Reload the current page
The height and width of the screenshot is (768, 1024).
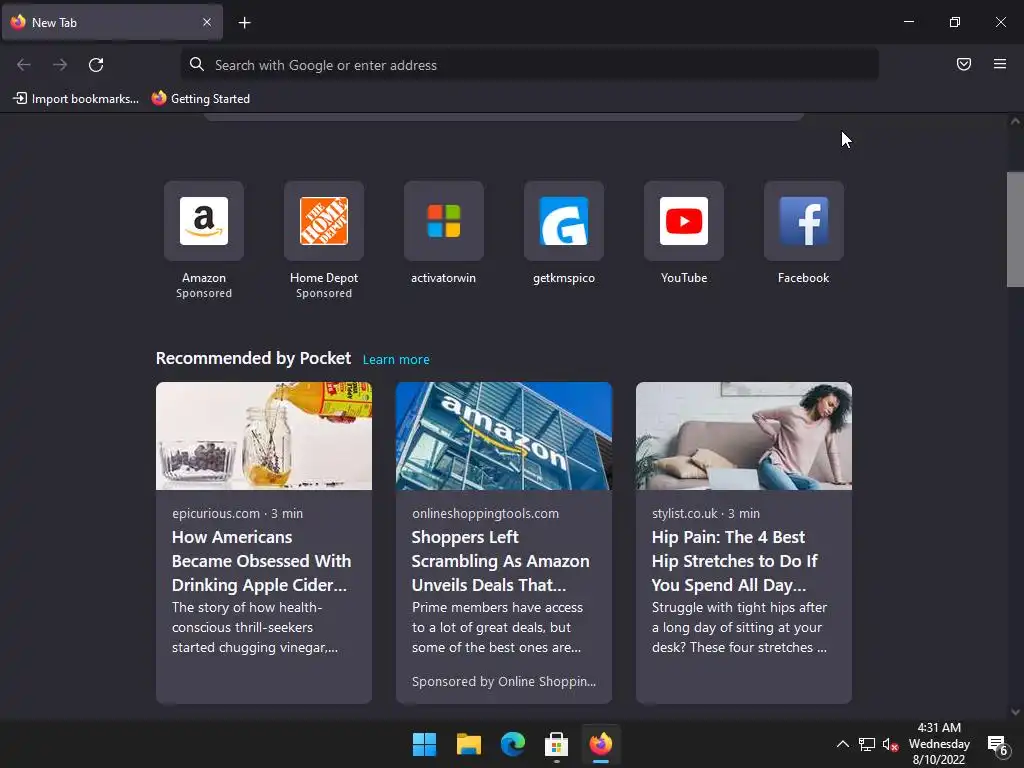coord(96,65)
